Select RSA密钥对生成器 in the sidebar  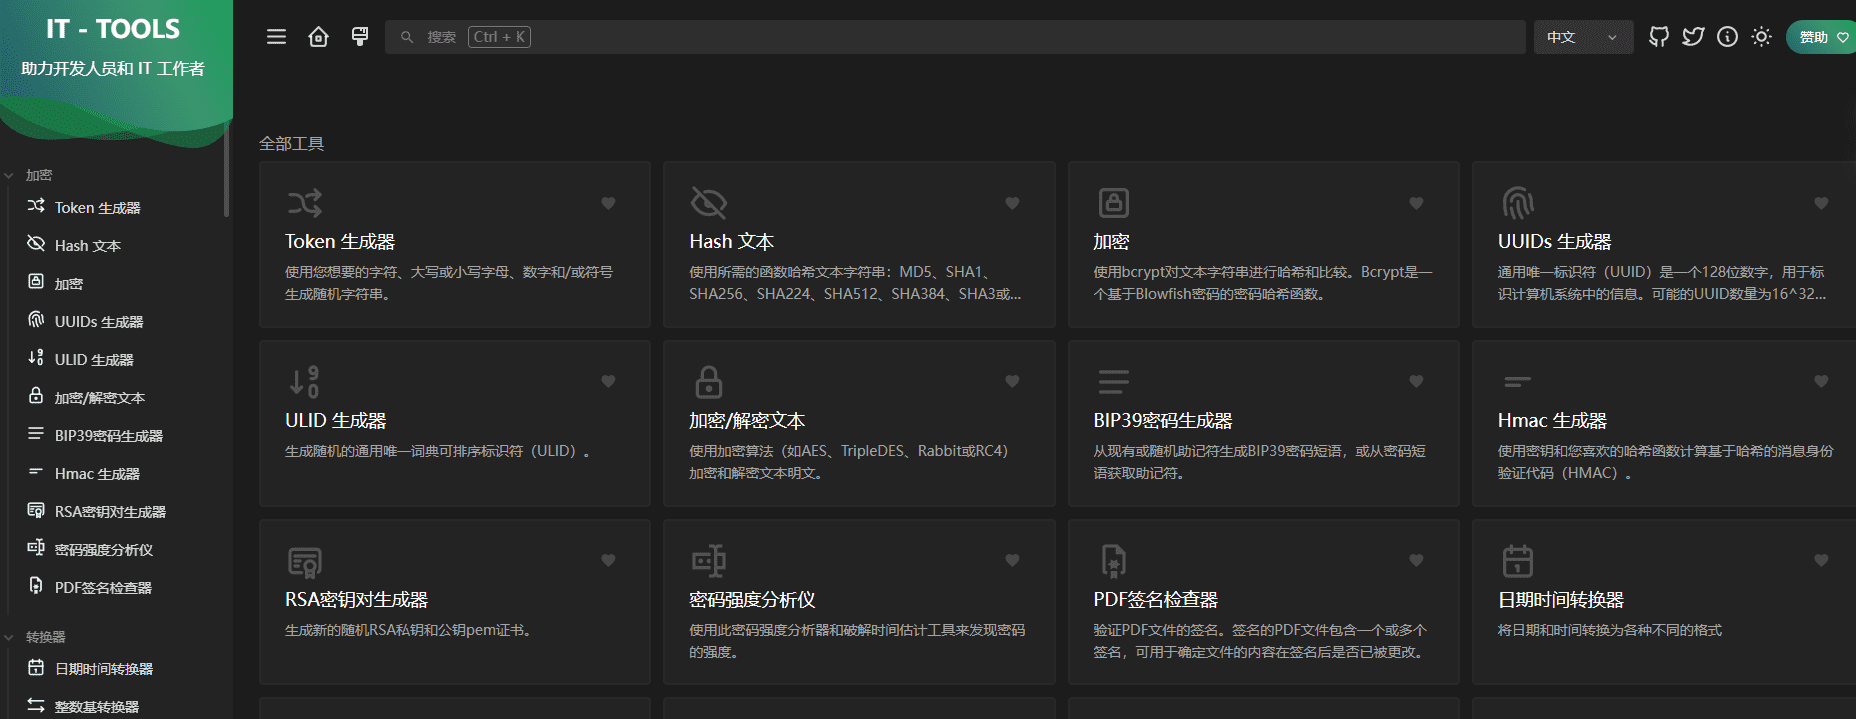coord(110,512)
